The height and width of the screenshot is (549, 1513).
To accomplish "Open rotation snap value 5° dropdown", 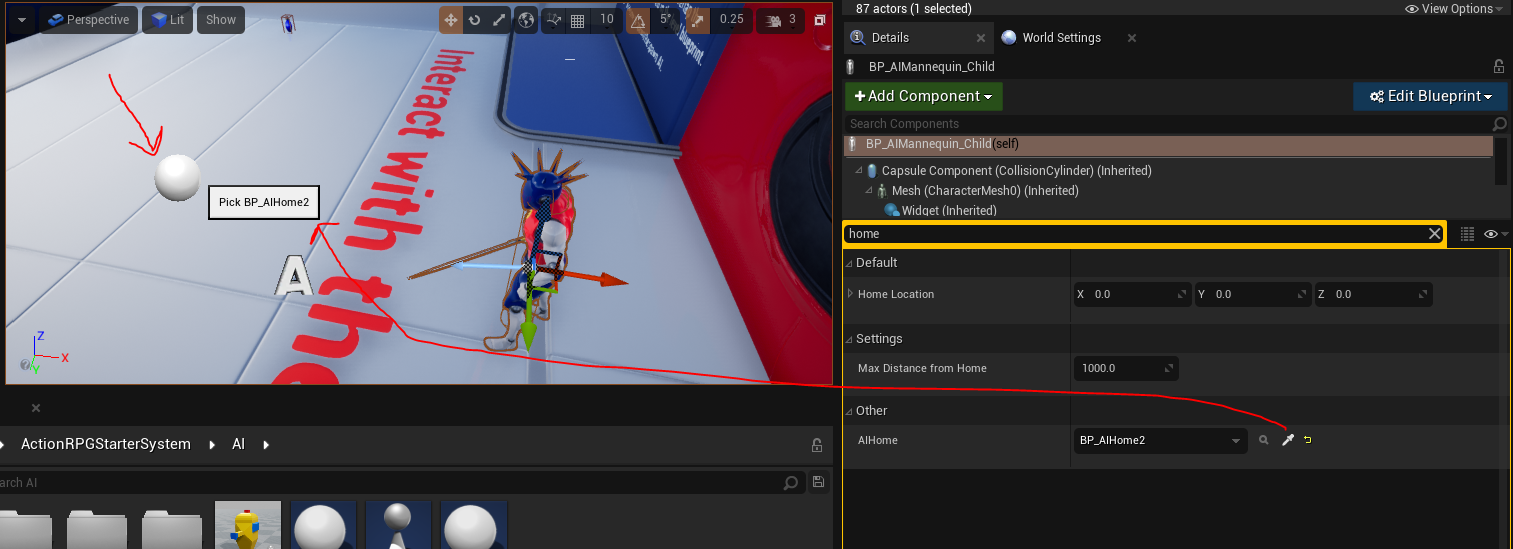I will pos(664,19).
